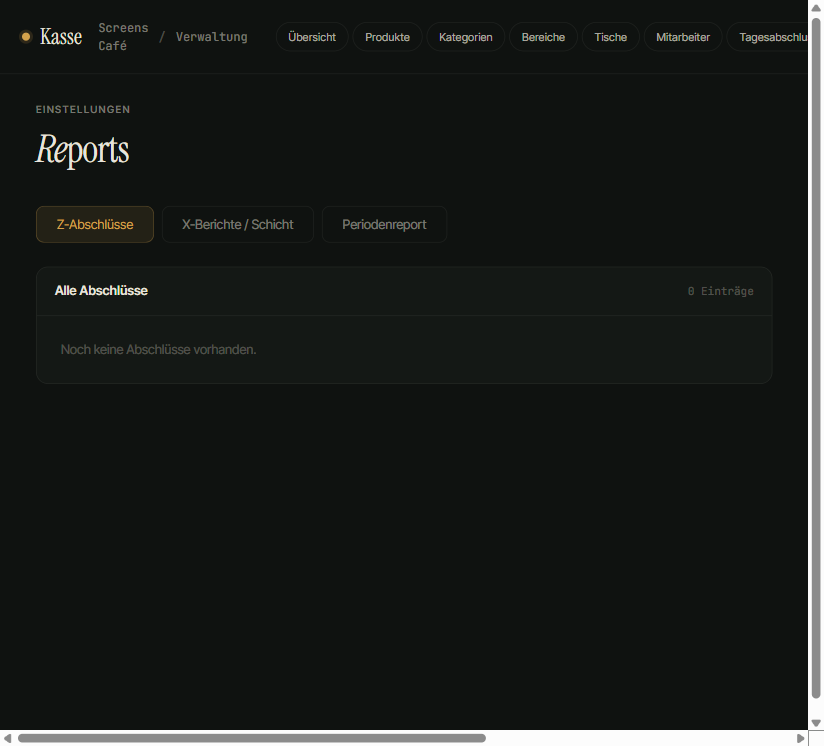The height and width of the screenshot is (746, 824).
Task: Select the Z-Abschlüsse tab
Action: tap(95, 224)
